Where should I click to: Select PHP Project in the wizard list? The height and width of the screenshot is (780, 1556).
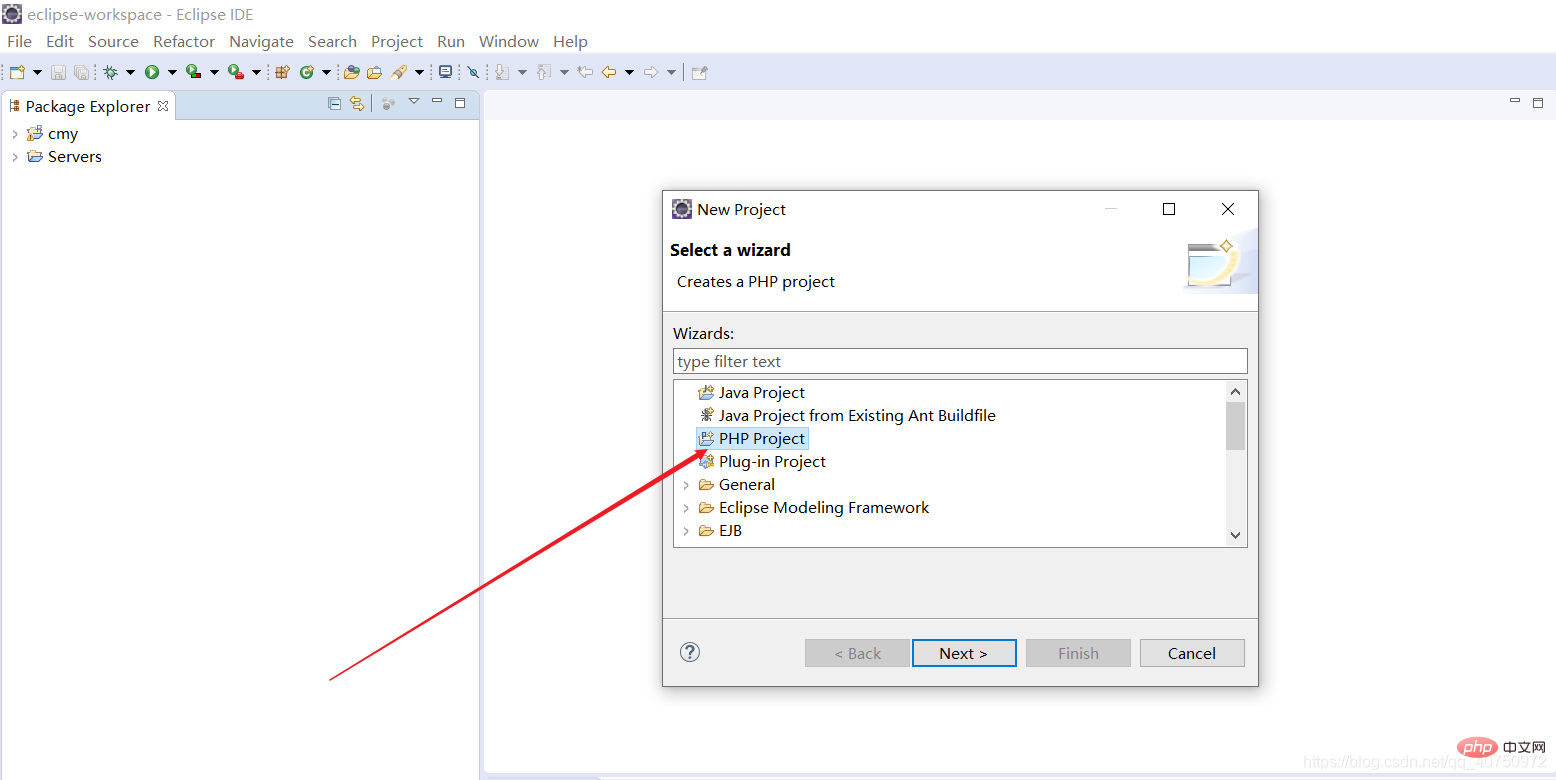(x=762, y=438)
